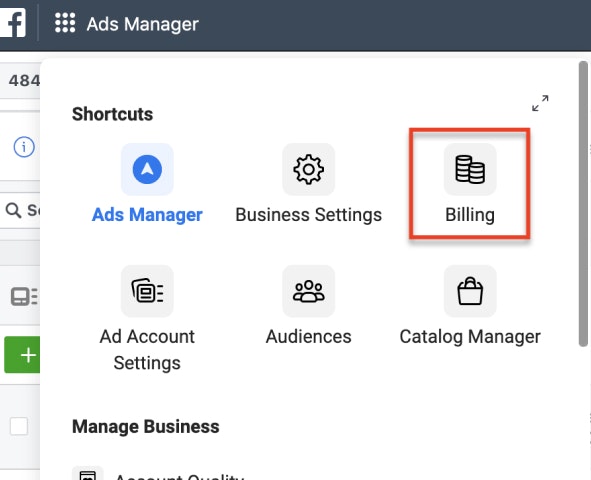Click the Billing label
This screenshot has width=591, height=480.
pos(470,215)
